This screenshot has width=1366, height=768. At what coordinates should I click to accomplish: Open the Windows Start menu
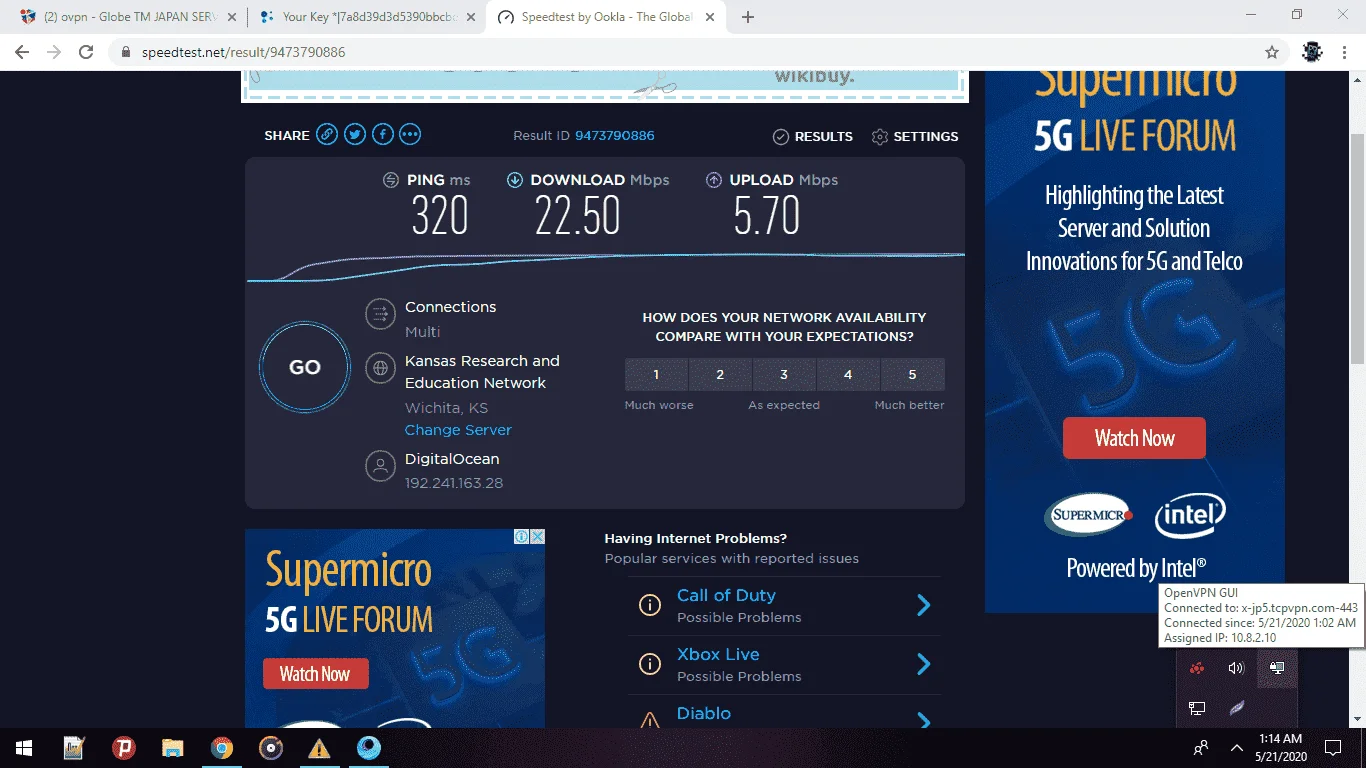[23, 748]
